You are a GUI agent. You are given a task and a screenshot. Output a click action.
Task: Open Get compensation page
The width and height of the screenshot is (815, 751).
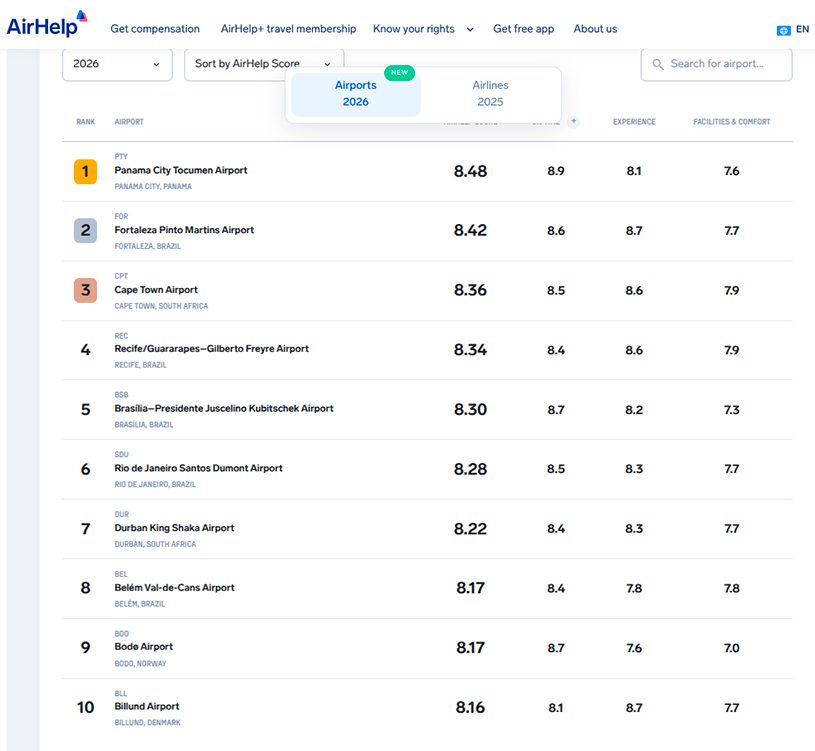pos(155,29)
